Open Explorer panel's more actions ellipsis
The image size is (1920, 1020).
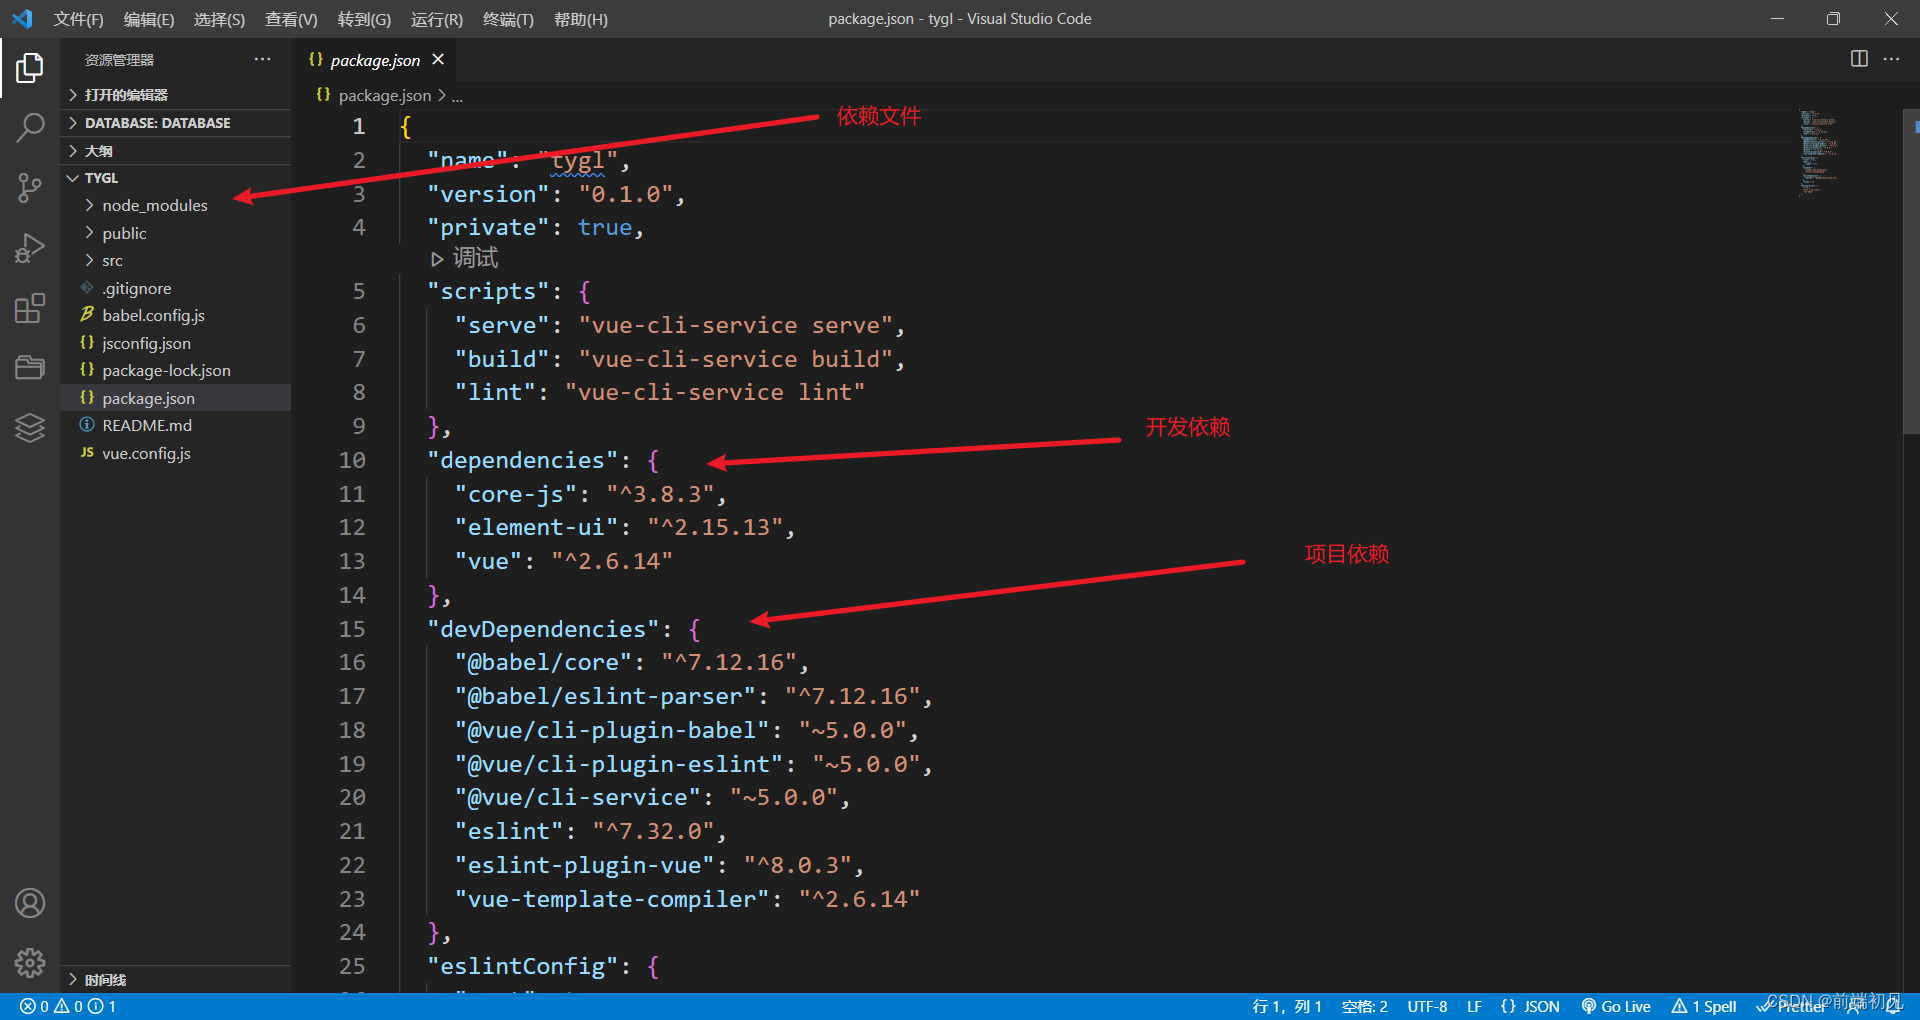262,59
